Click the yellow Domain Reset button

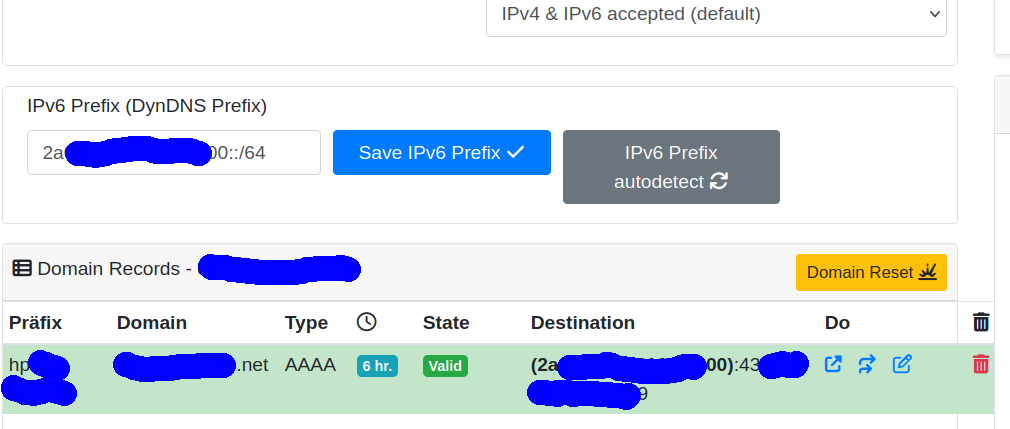click(871, 272)
